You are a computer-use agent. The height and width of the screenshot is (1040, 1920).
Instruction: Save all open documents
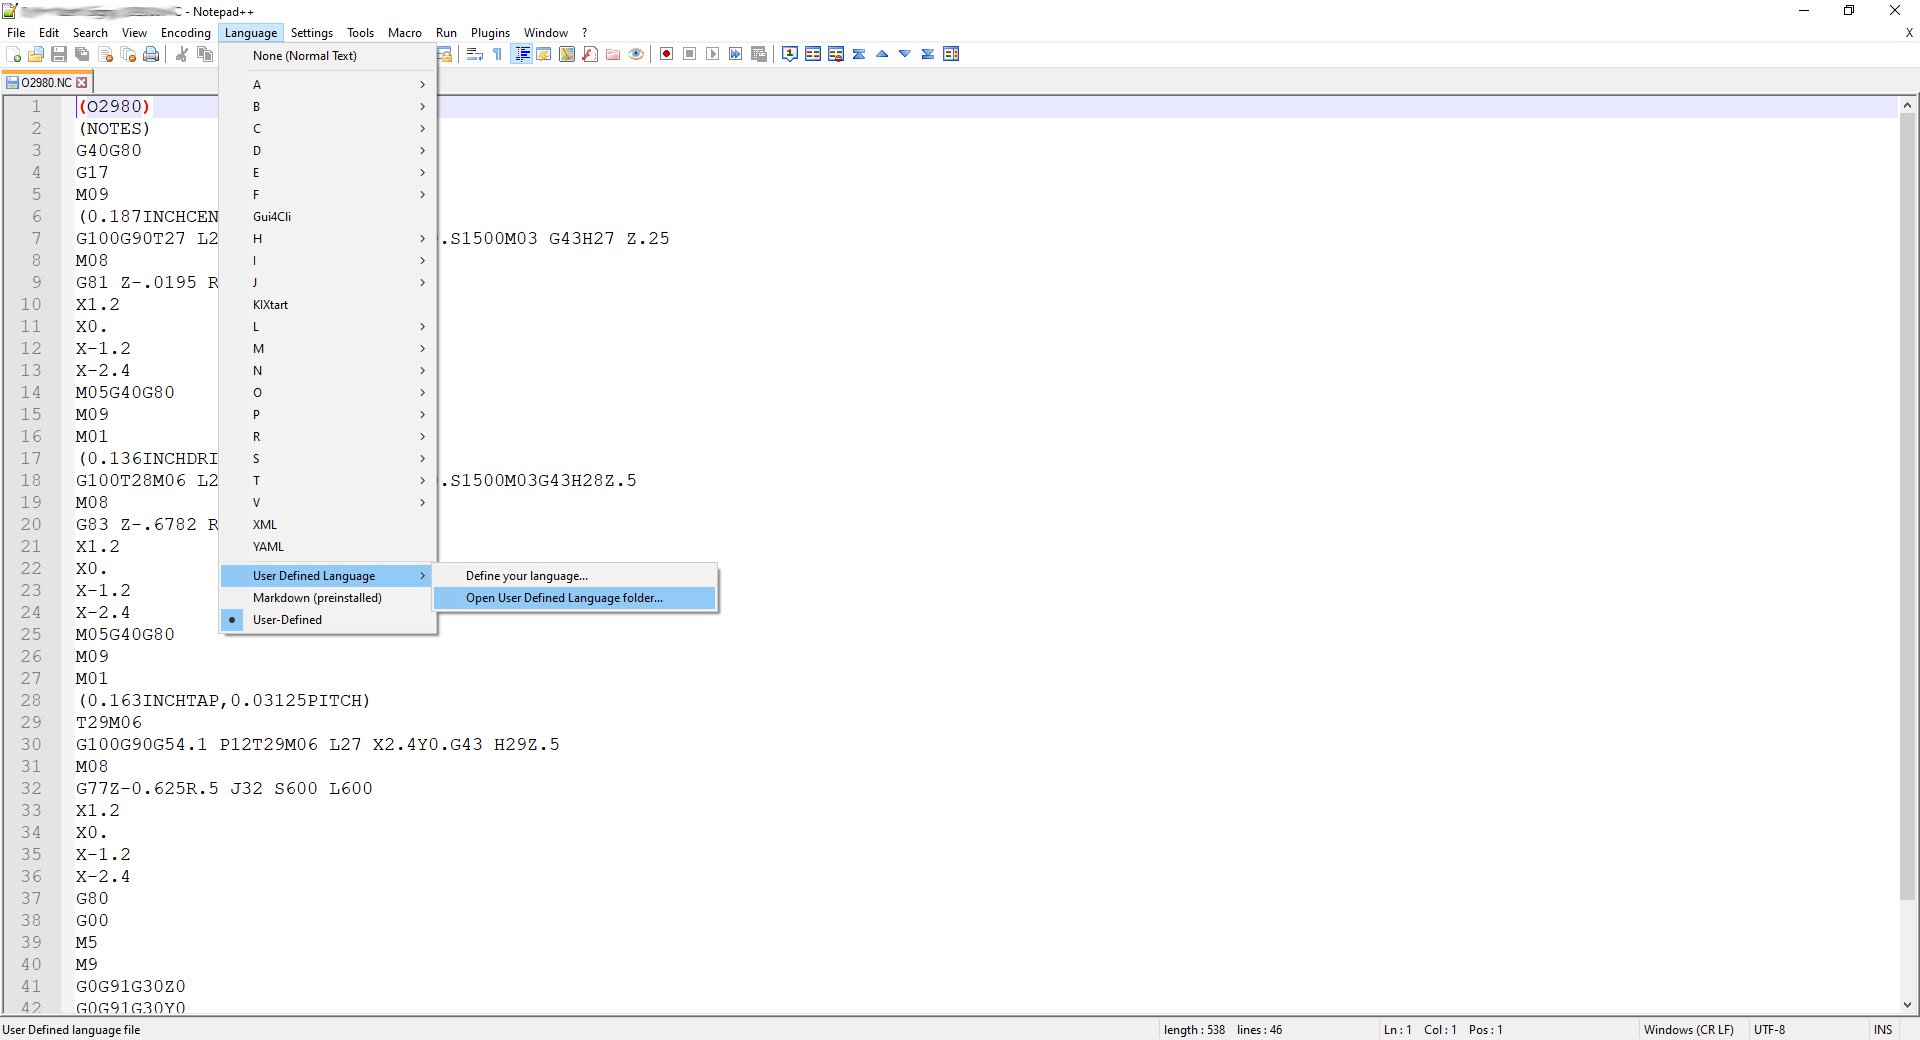[x=79, y=54]
